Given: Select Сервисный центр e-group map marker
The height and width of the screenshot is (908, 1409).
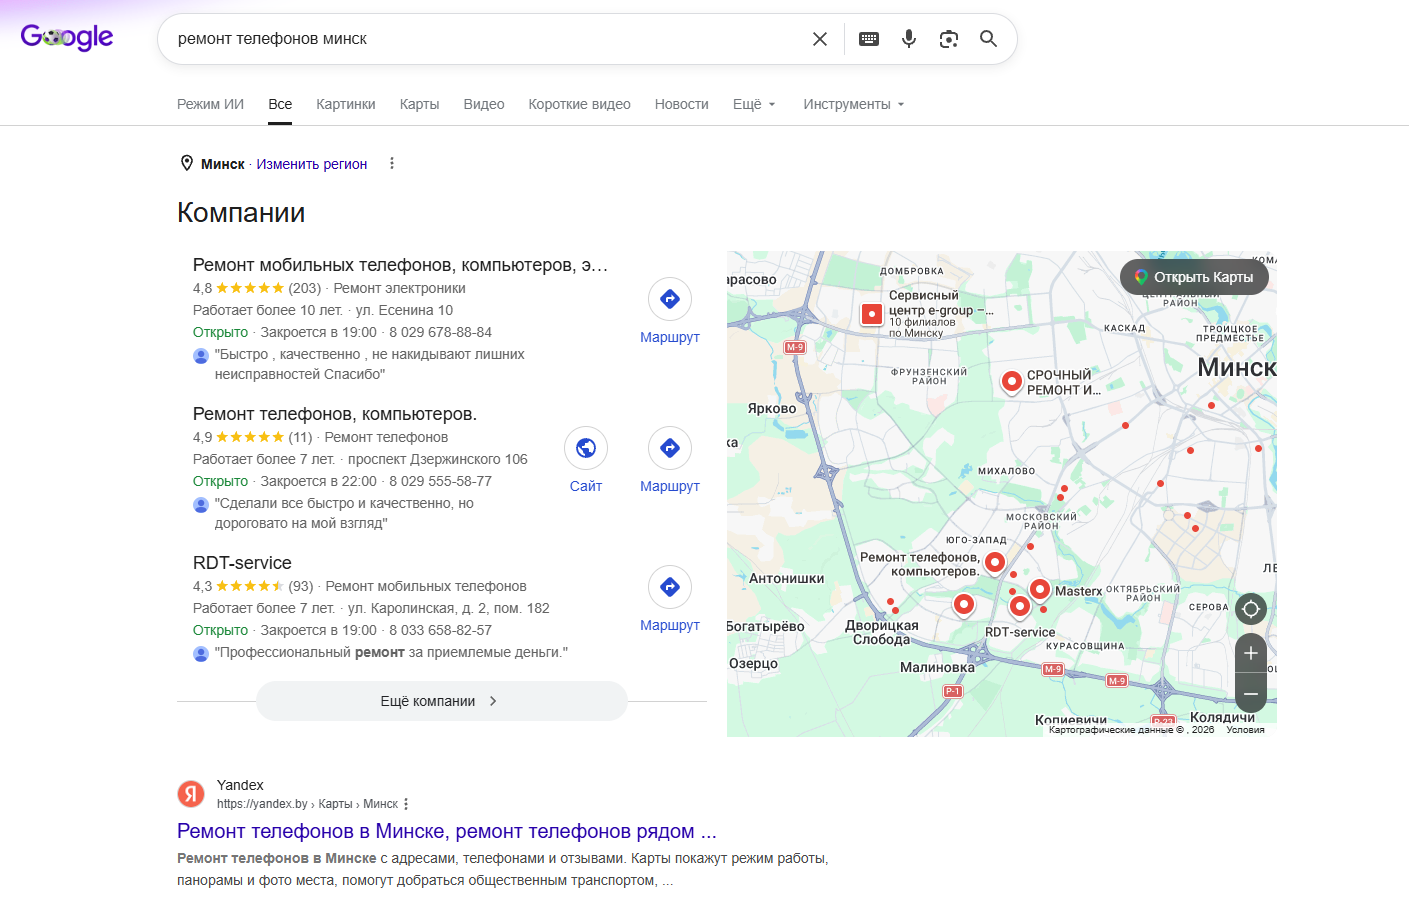Looking at the screenshot, I should click(872, 314).
